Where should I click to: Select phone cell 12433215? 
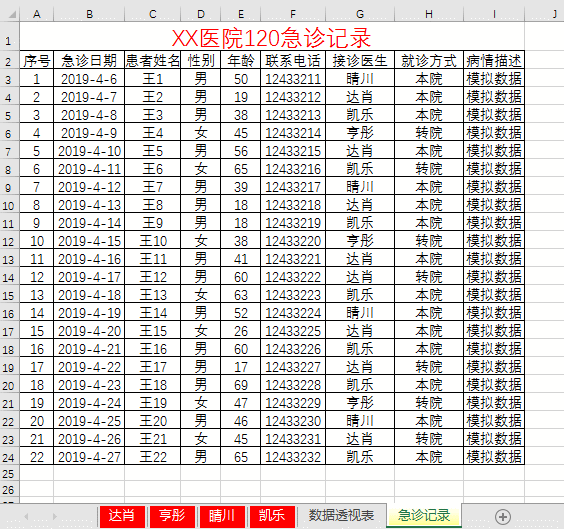(x=293, y=150)
